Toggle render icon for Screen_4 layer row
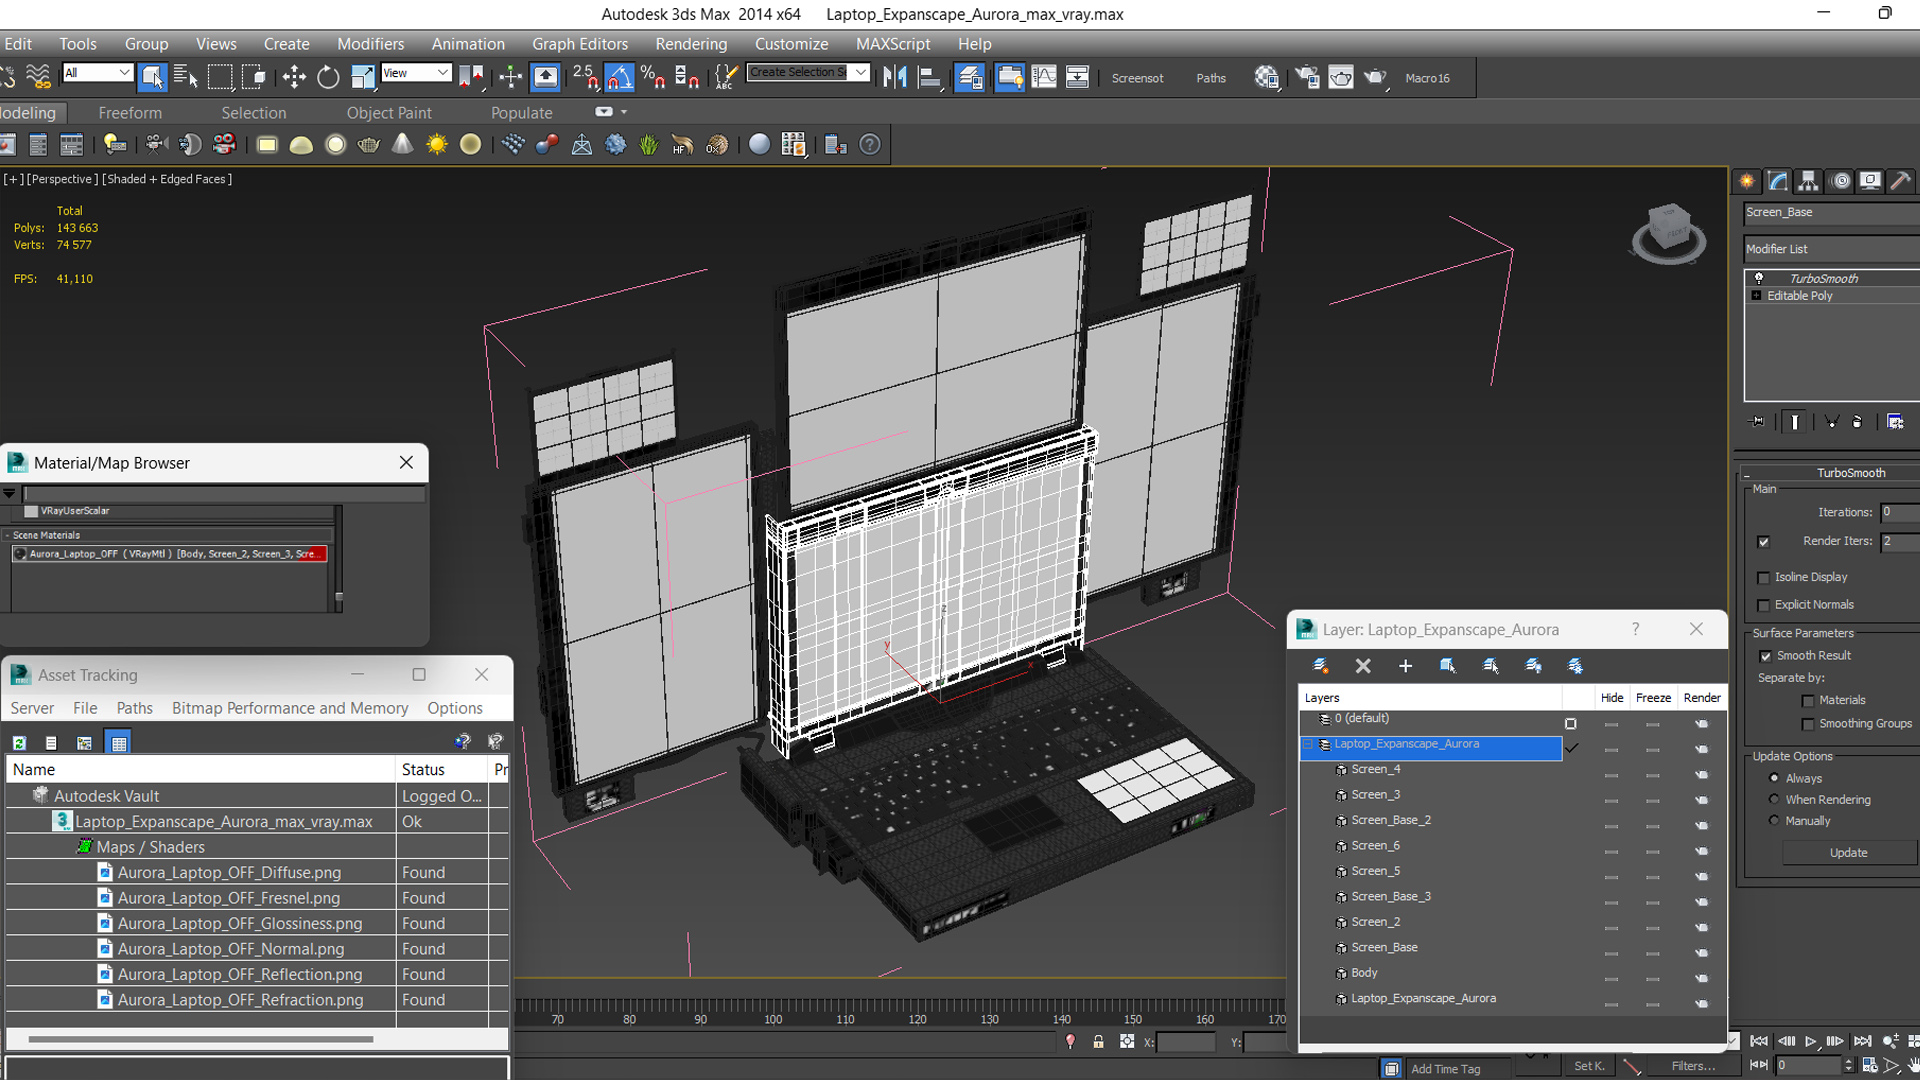The image size is (1920, 1080). [1702, 775]
